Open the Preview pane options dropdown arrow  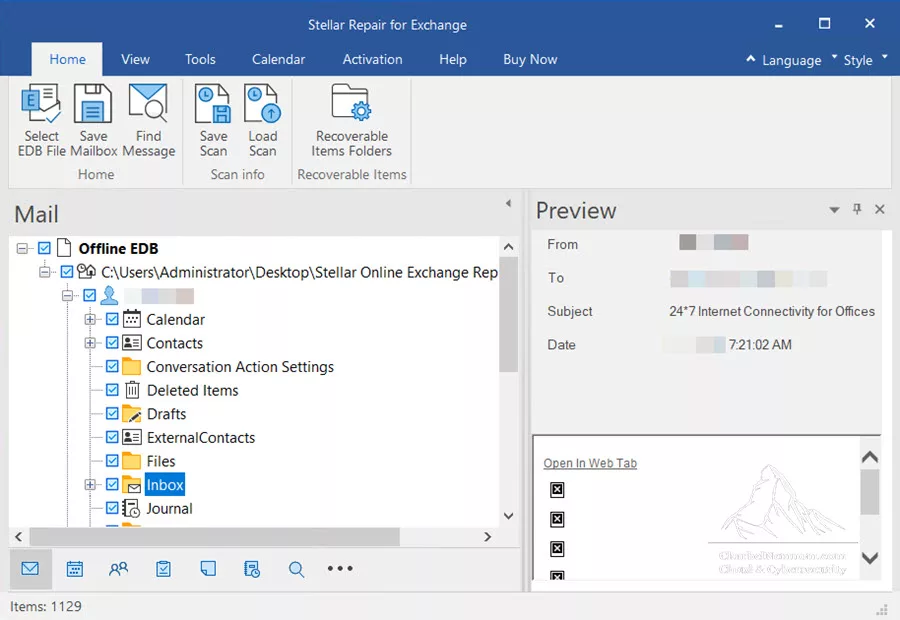(834, 210)
